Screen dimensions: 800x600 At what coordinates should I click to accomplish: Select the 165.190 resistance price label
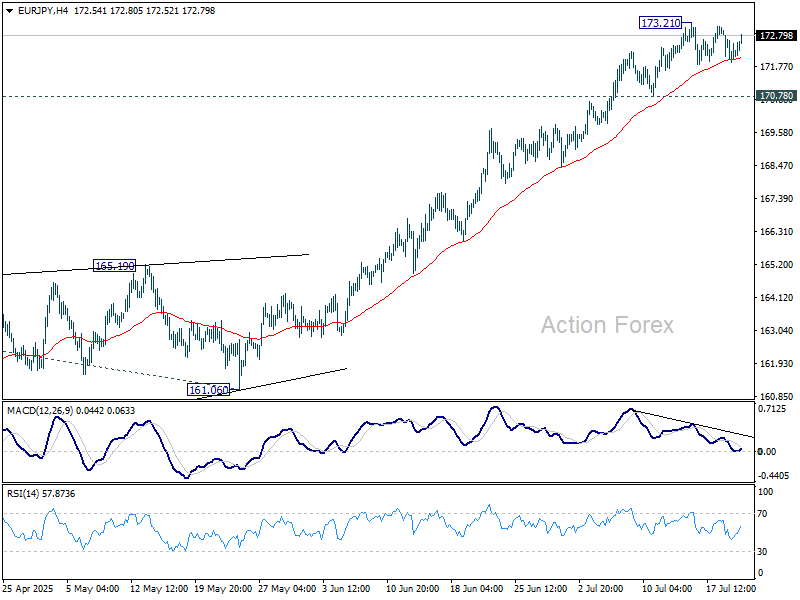113,266
